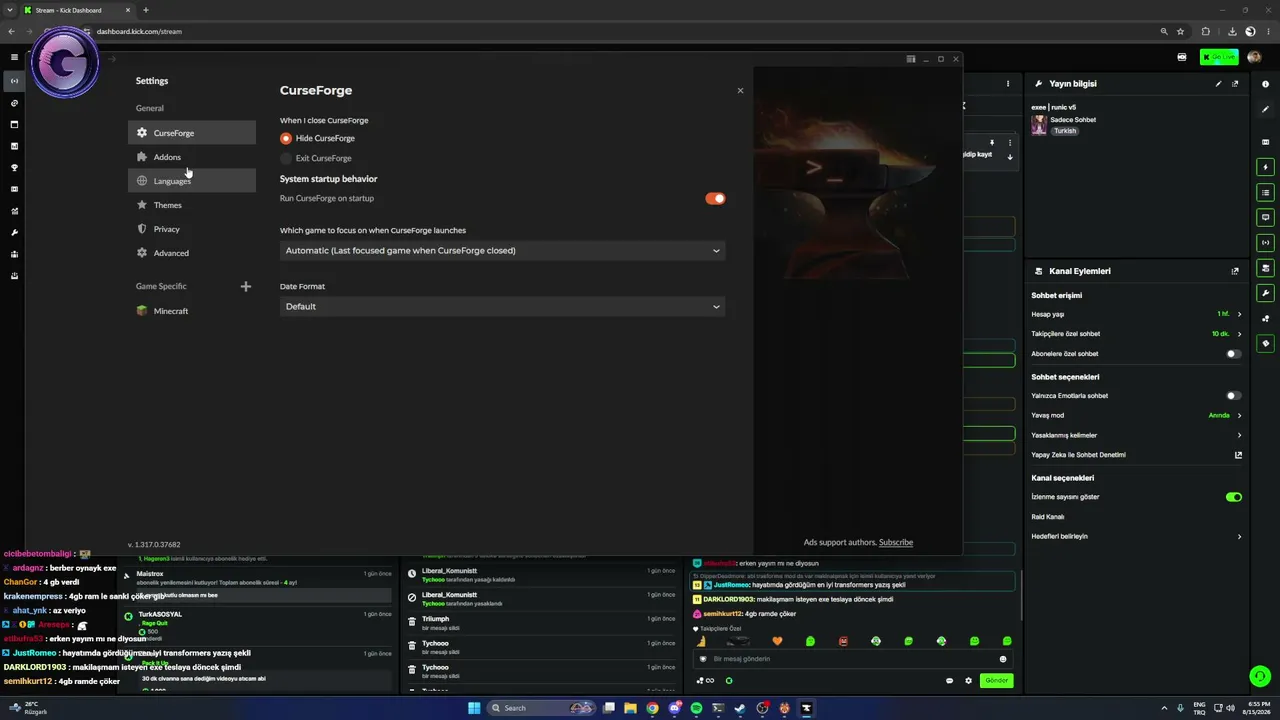
Task: Open File Explorer from the taskbar
Action: pos(630,708)
